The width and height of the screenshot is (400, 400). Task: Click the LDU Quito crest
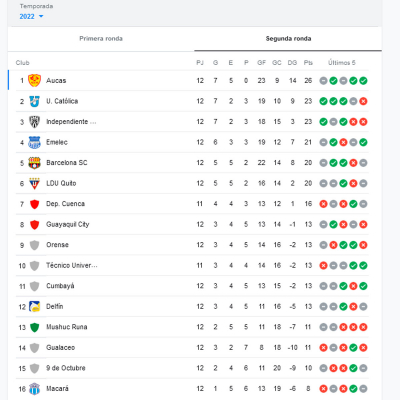pos(34,183)
